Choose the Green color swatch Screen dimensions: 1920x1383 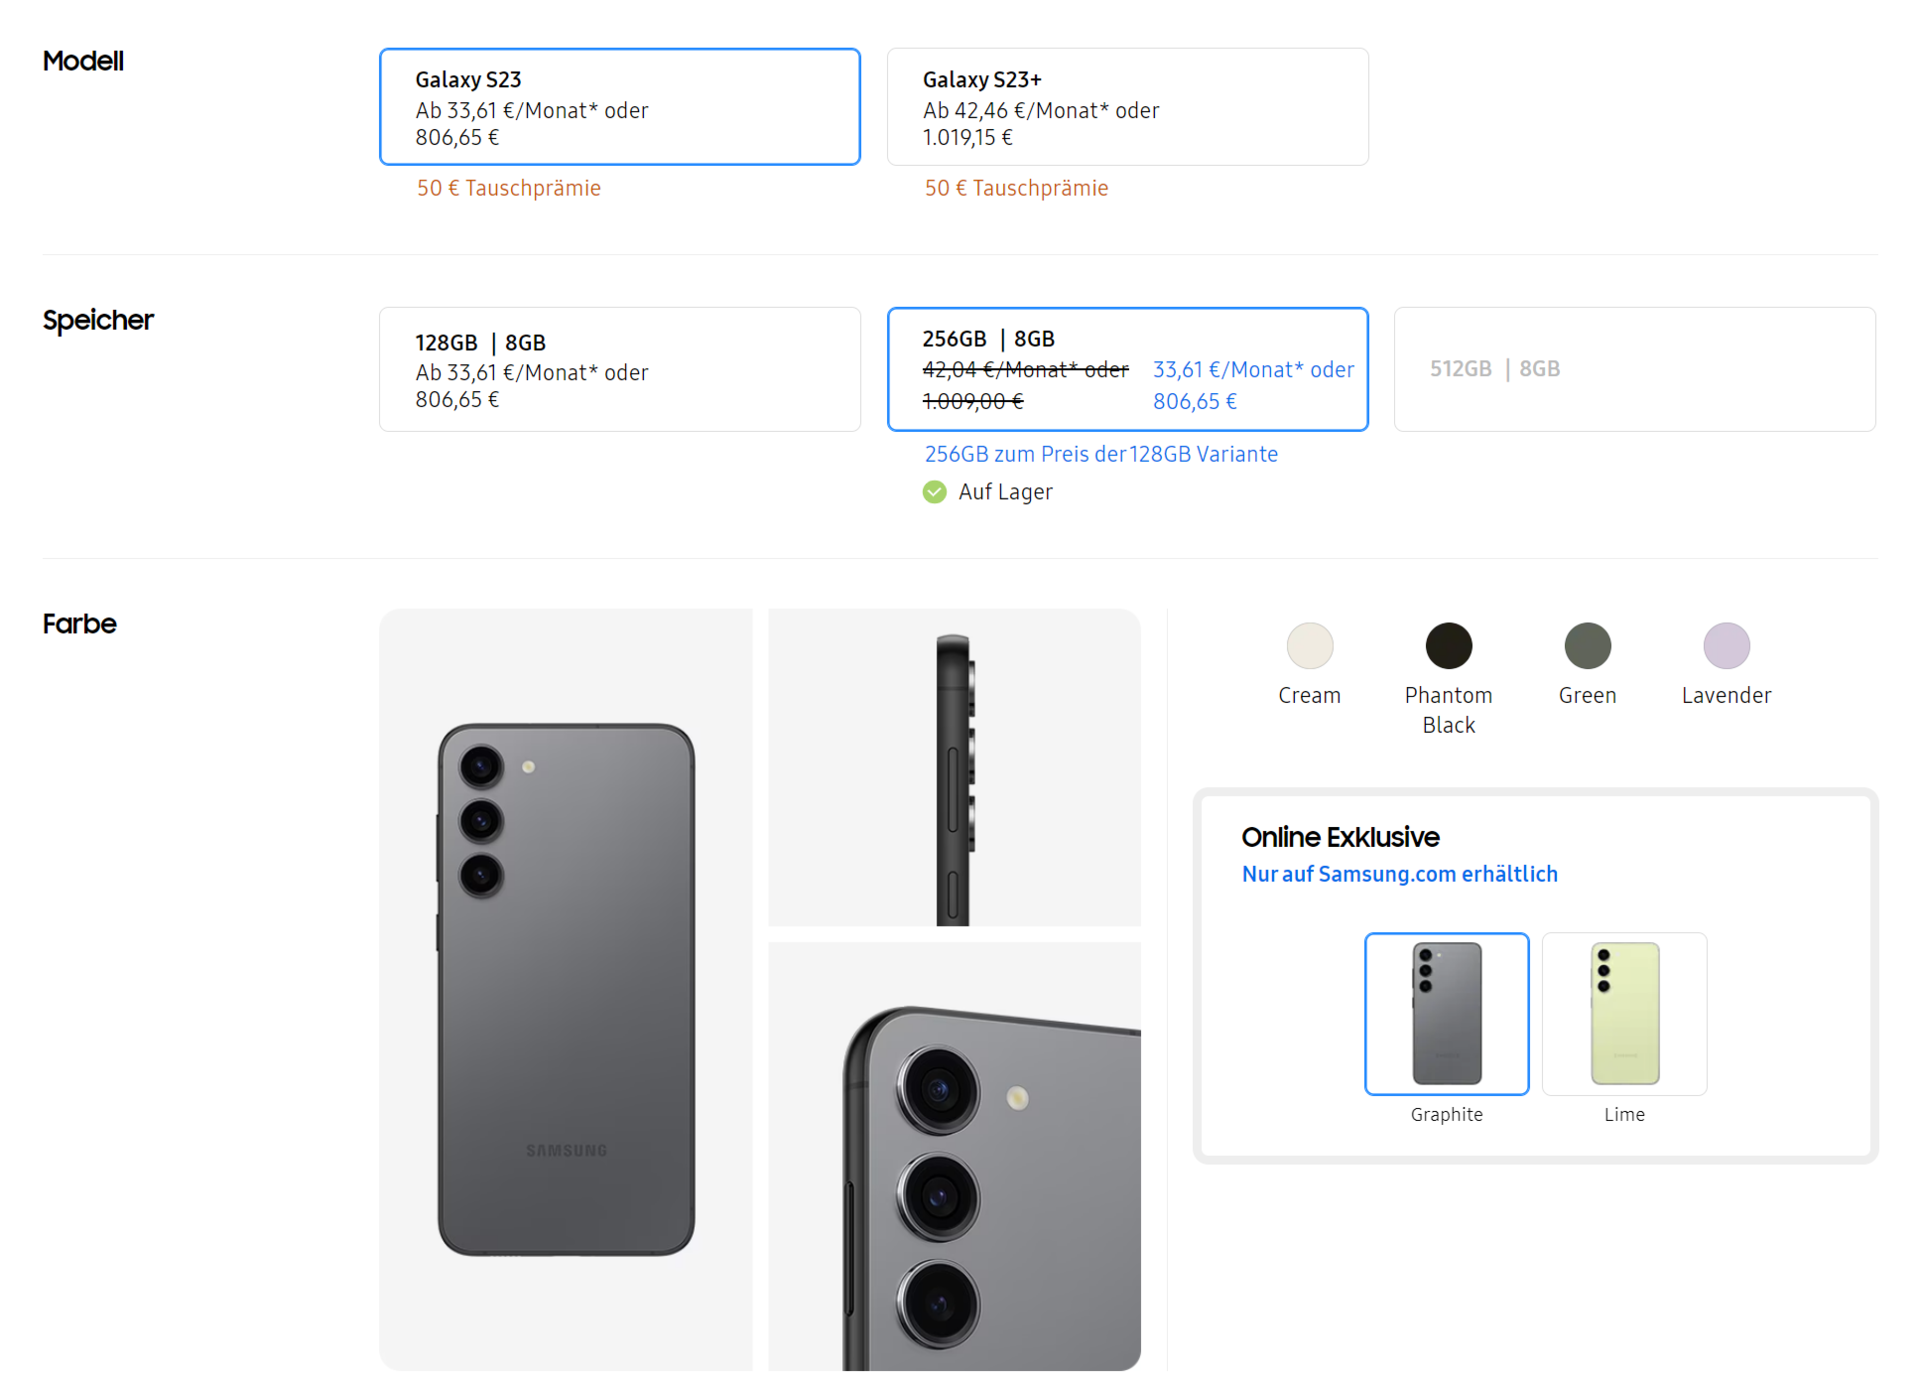click(x=1587, y=646)
